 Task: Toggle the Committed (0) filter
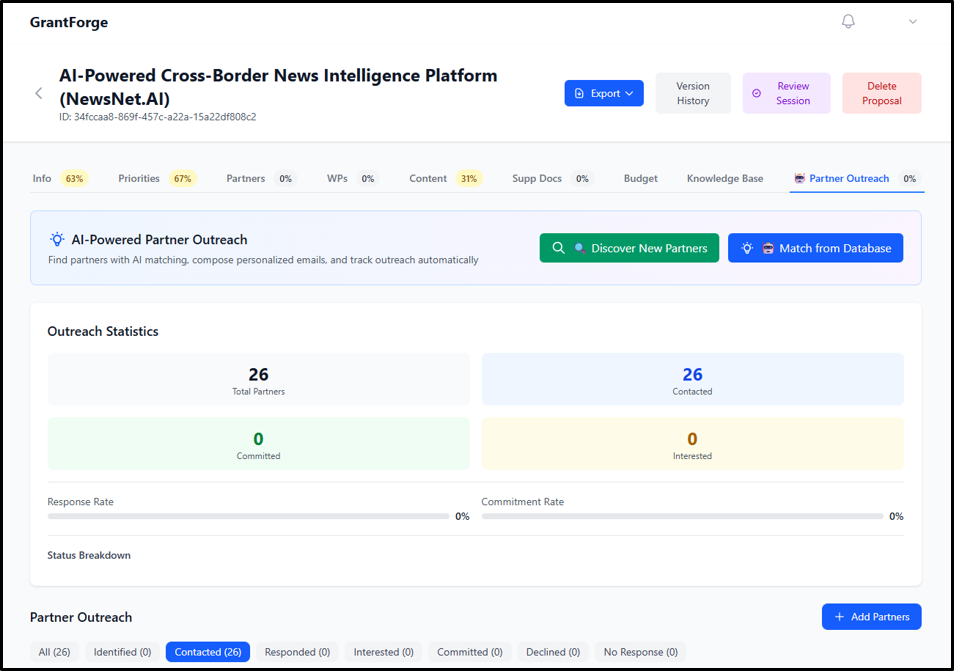(x=469, y=651)
